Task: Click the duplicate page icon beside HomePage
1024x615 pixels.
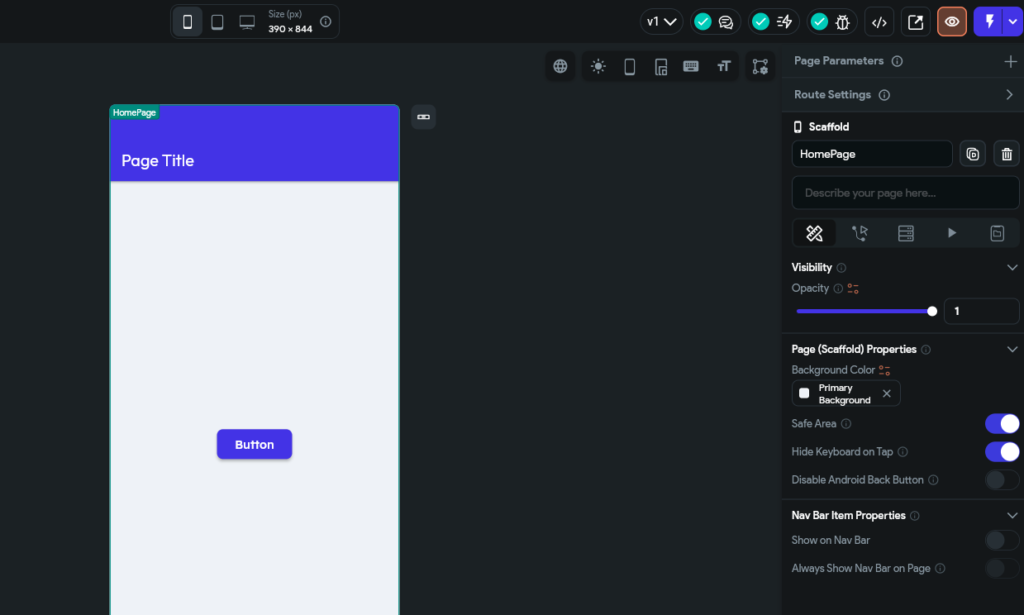Action: pos(973,154)
